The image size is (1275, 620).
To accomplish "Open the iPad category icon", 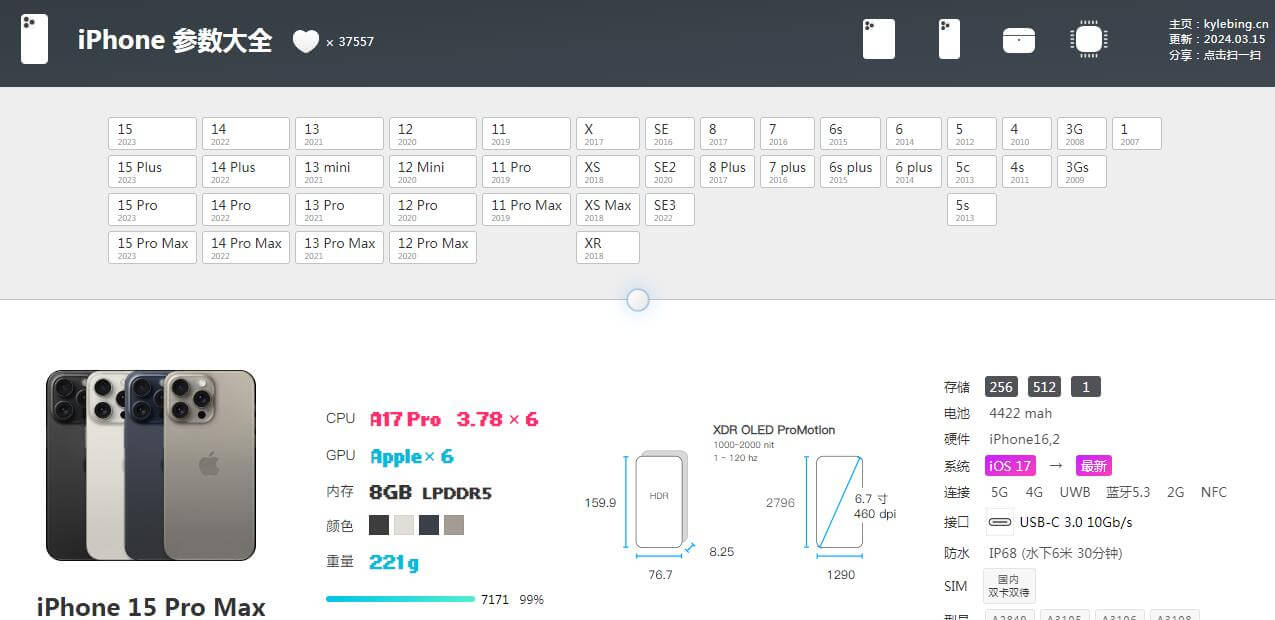I will click(x=878, y=40).
